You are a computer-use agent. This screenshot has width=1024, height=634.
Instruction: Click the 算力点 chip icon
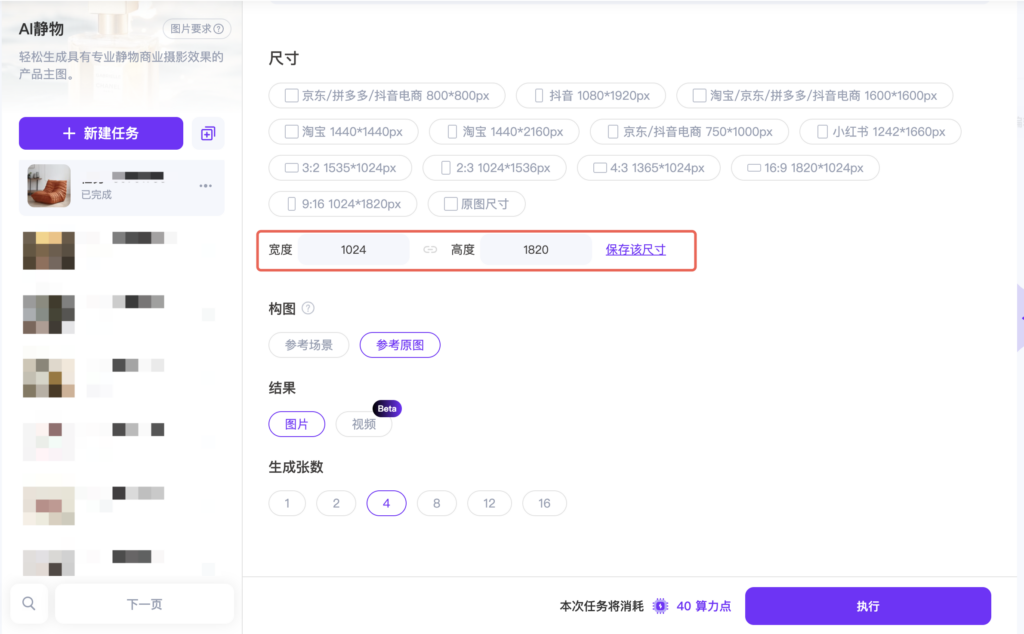coord(660,606)
